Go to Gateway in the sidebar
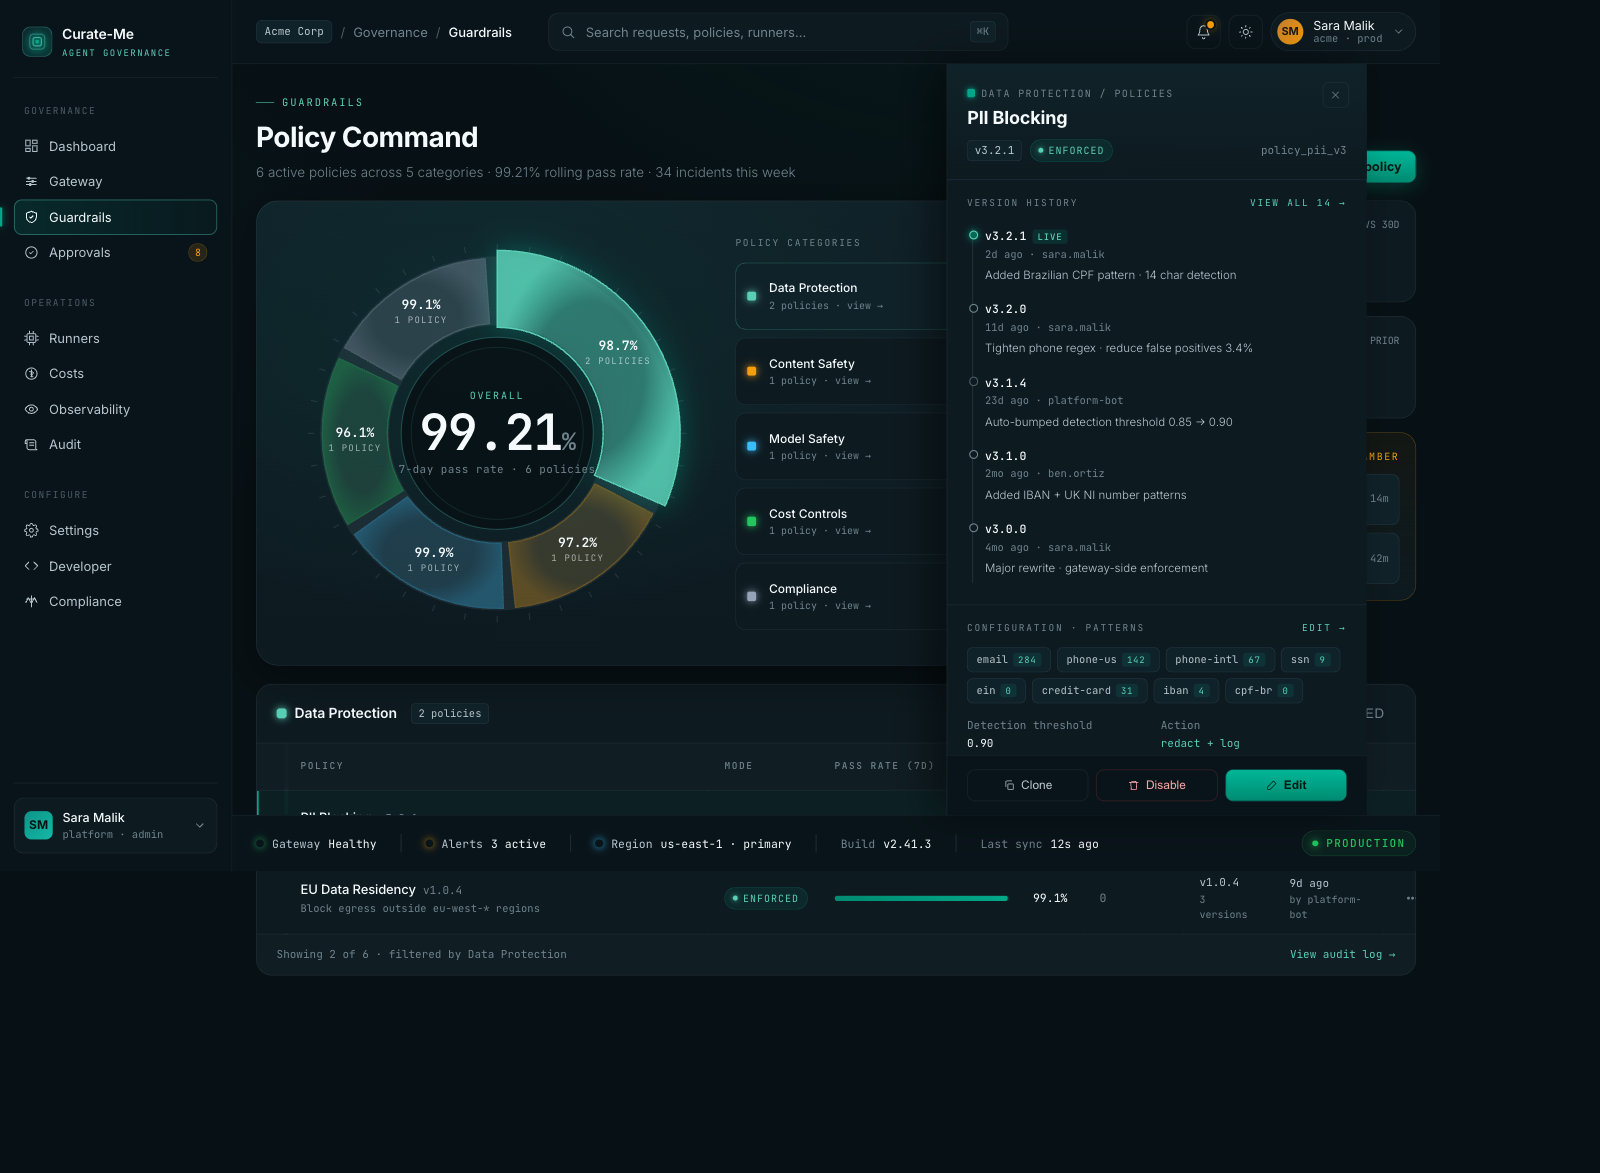The height and width of the screenshot is (1173, 1600). 75,182
